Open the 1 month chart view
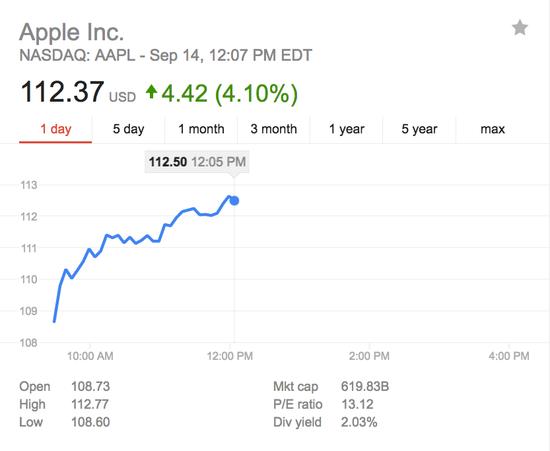The height and width of the screenshot is (451, 550). [x=201, y=129]
